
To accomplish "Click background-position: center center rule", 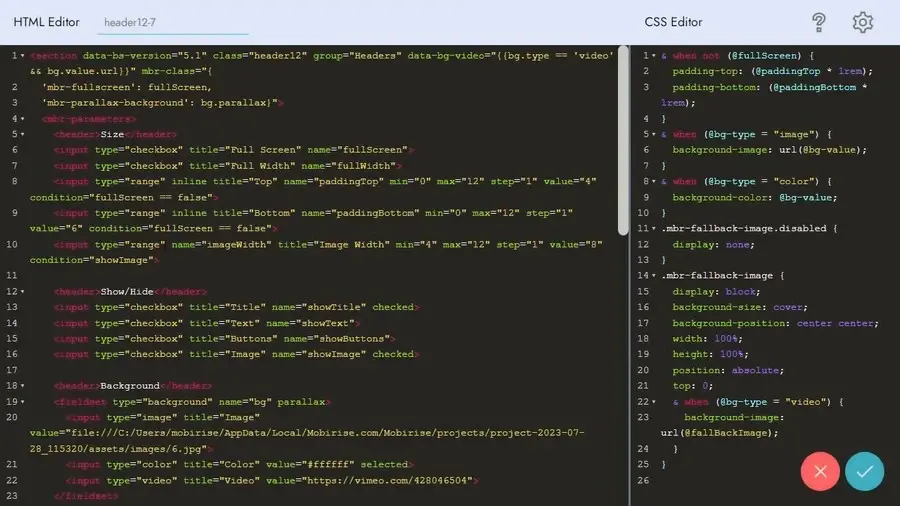I will (775, 323).
